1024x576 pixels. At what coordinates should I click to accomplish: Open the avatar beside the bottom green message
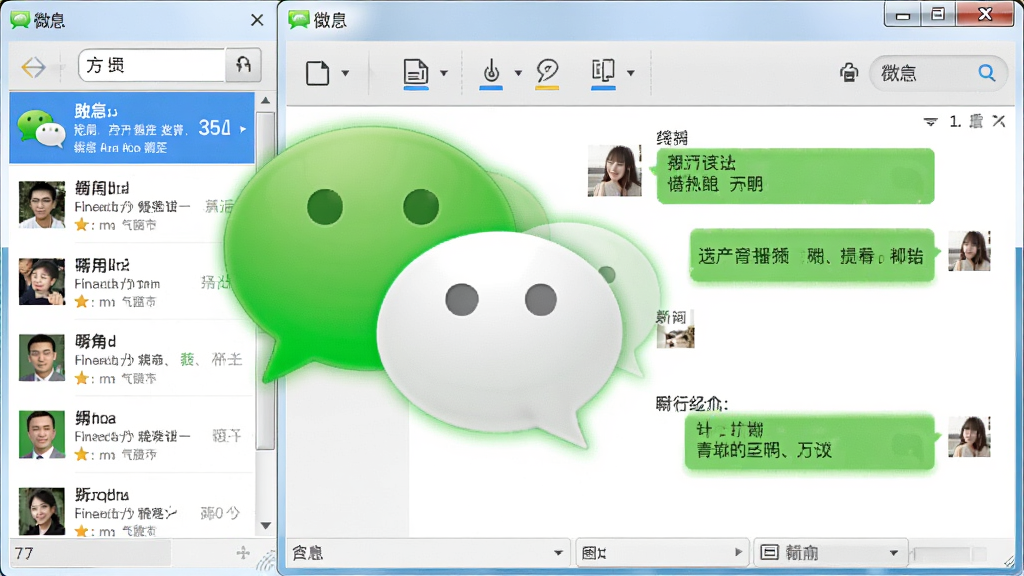pyautogui.click(x=970, y=436)
